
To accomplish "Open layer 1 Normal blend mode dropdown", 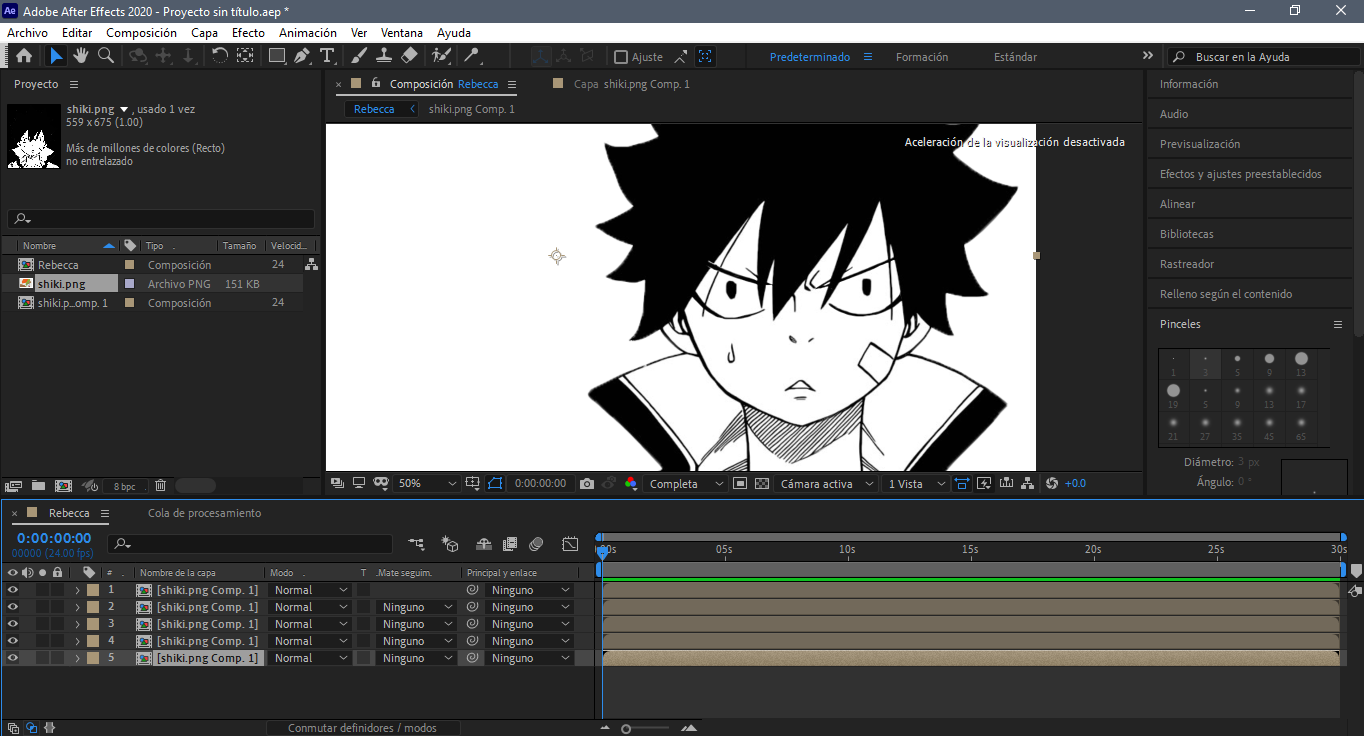I will click(310, 590).
